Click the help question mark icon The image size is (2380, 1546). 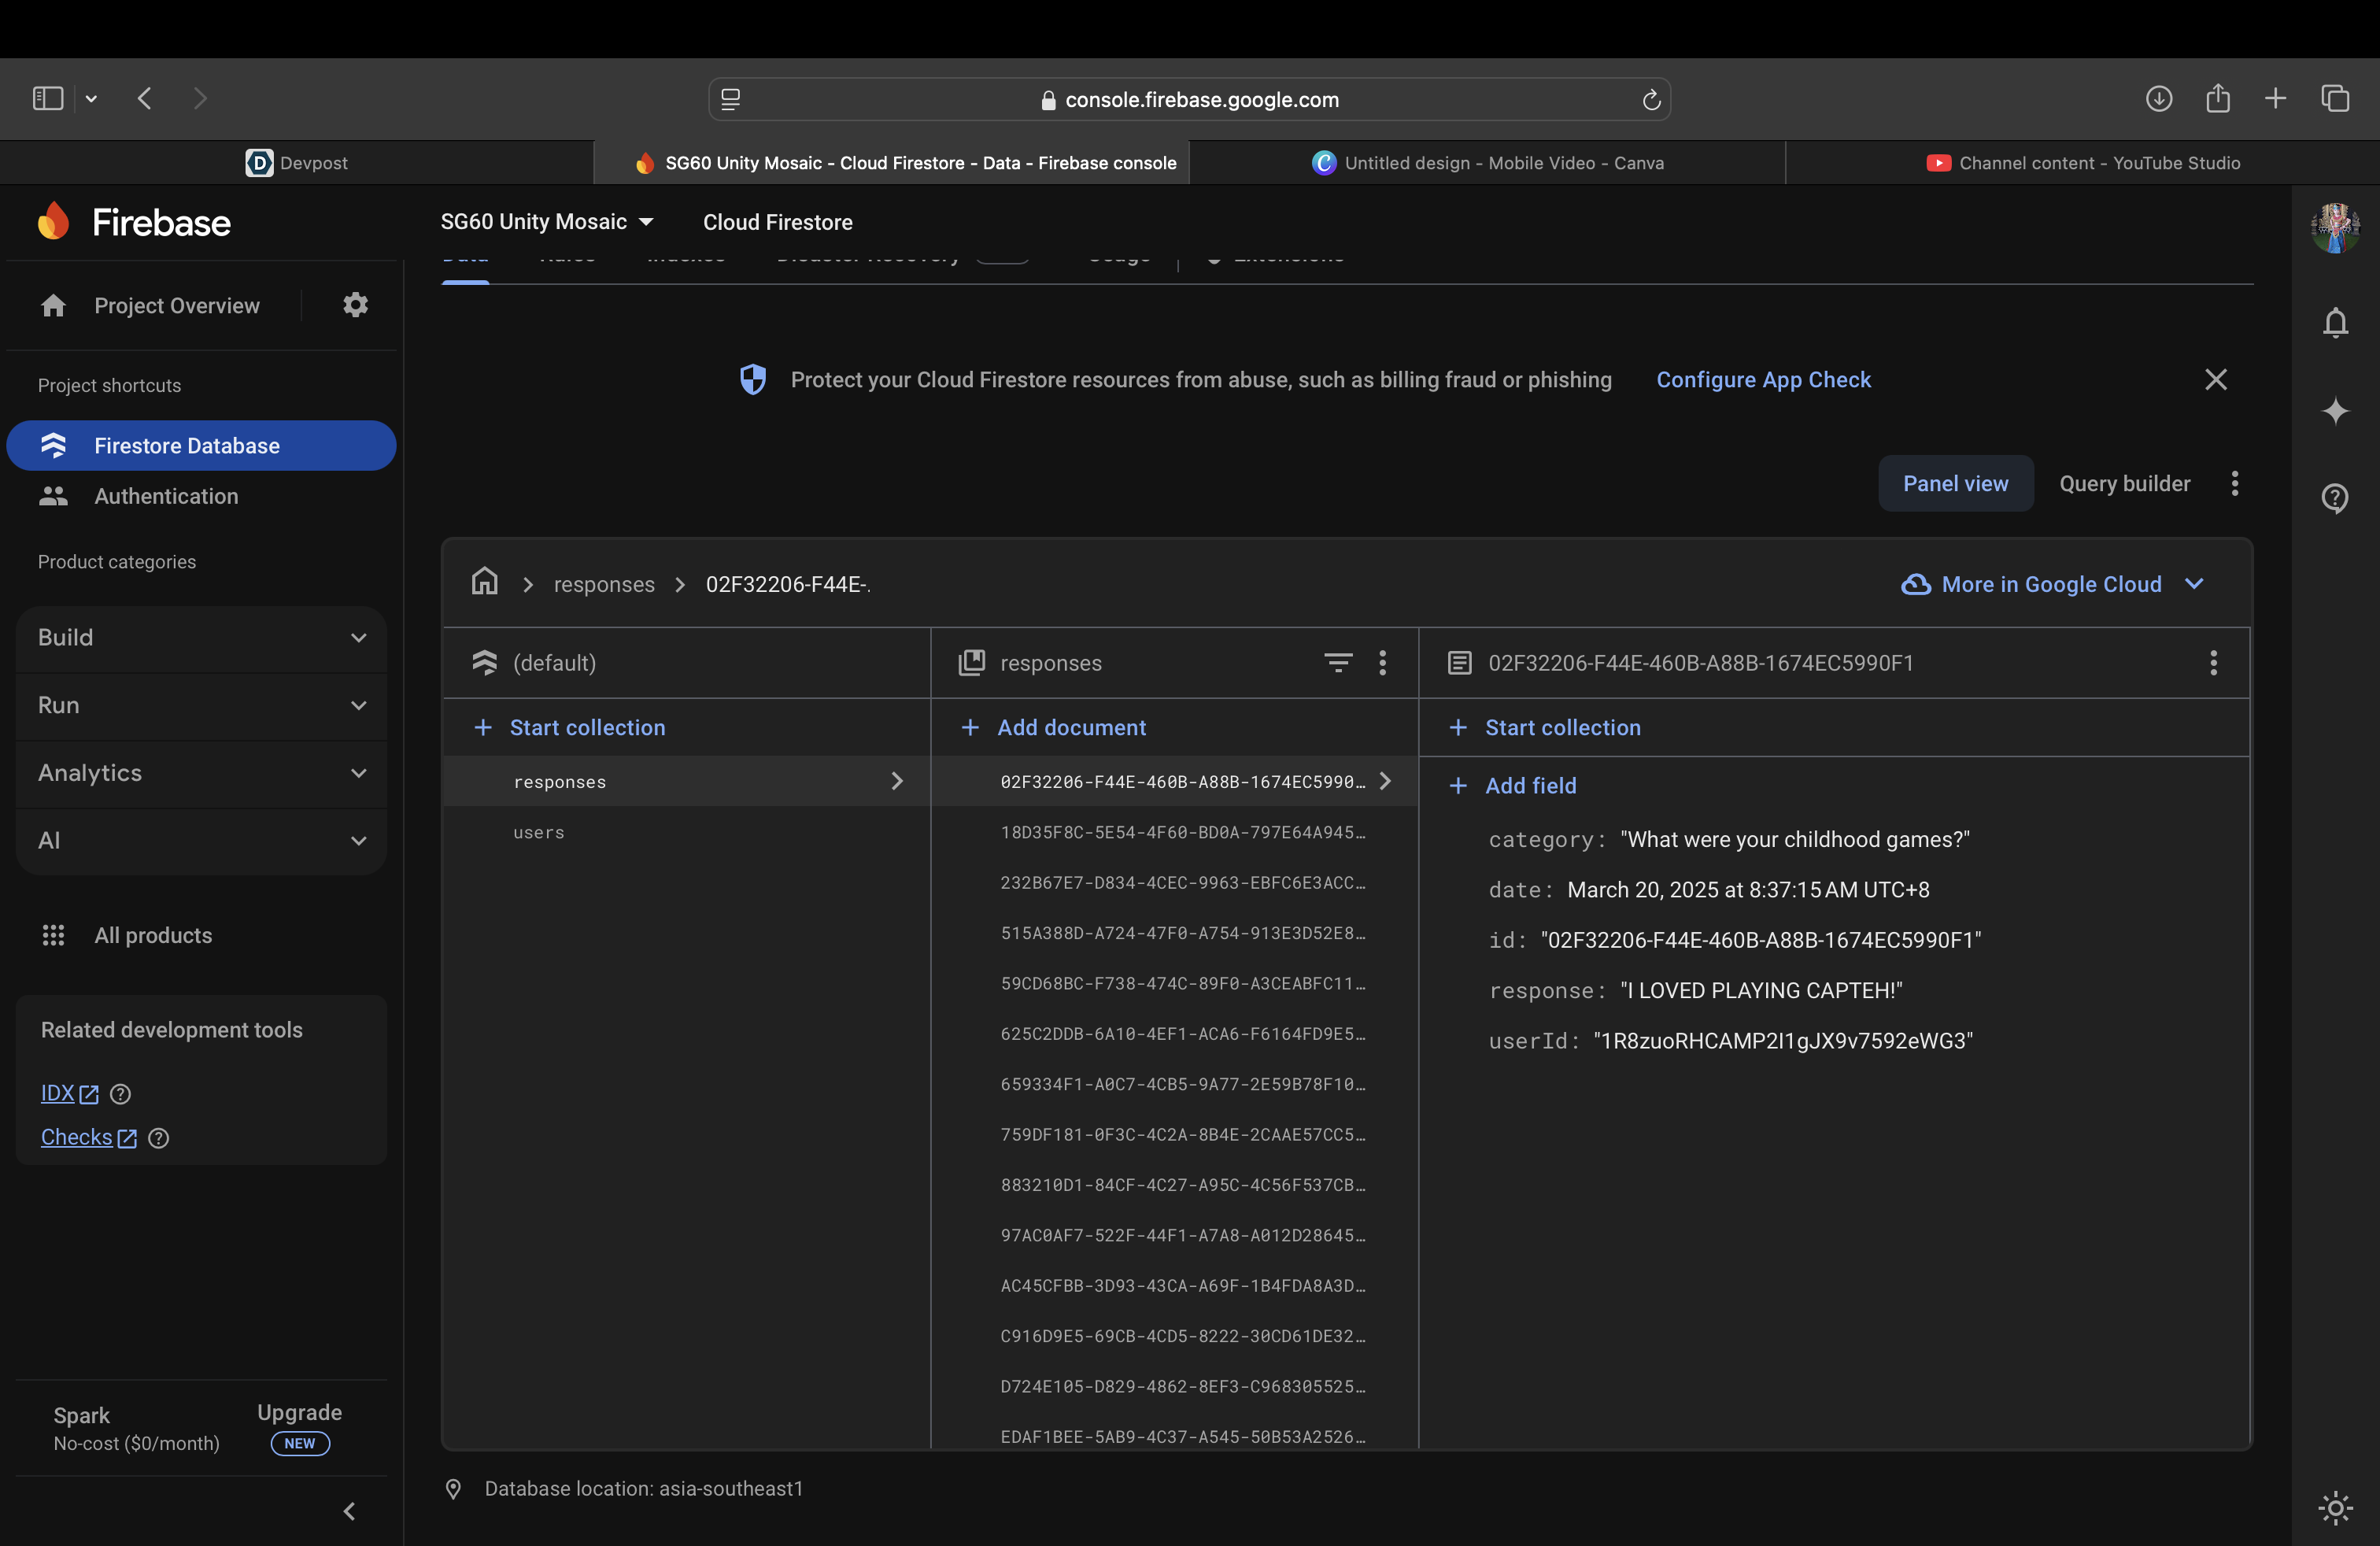click(x=2335, y=497)
